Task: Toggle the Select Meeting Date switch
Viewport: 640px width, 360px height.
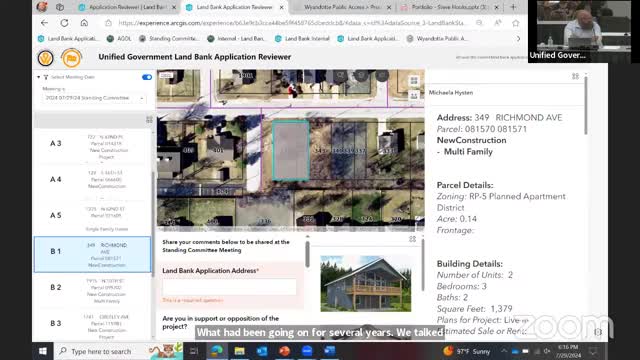Action: coord(147,77)
